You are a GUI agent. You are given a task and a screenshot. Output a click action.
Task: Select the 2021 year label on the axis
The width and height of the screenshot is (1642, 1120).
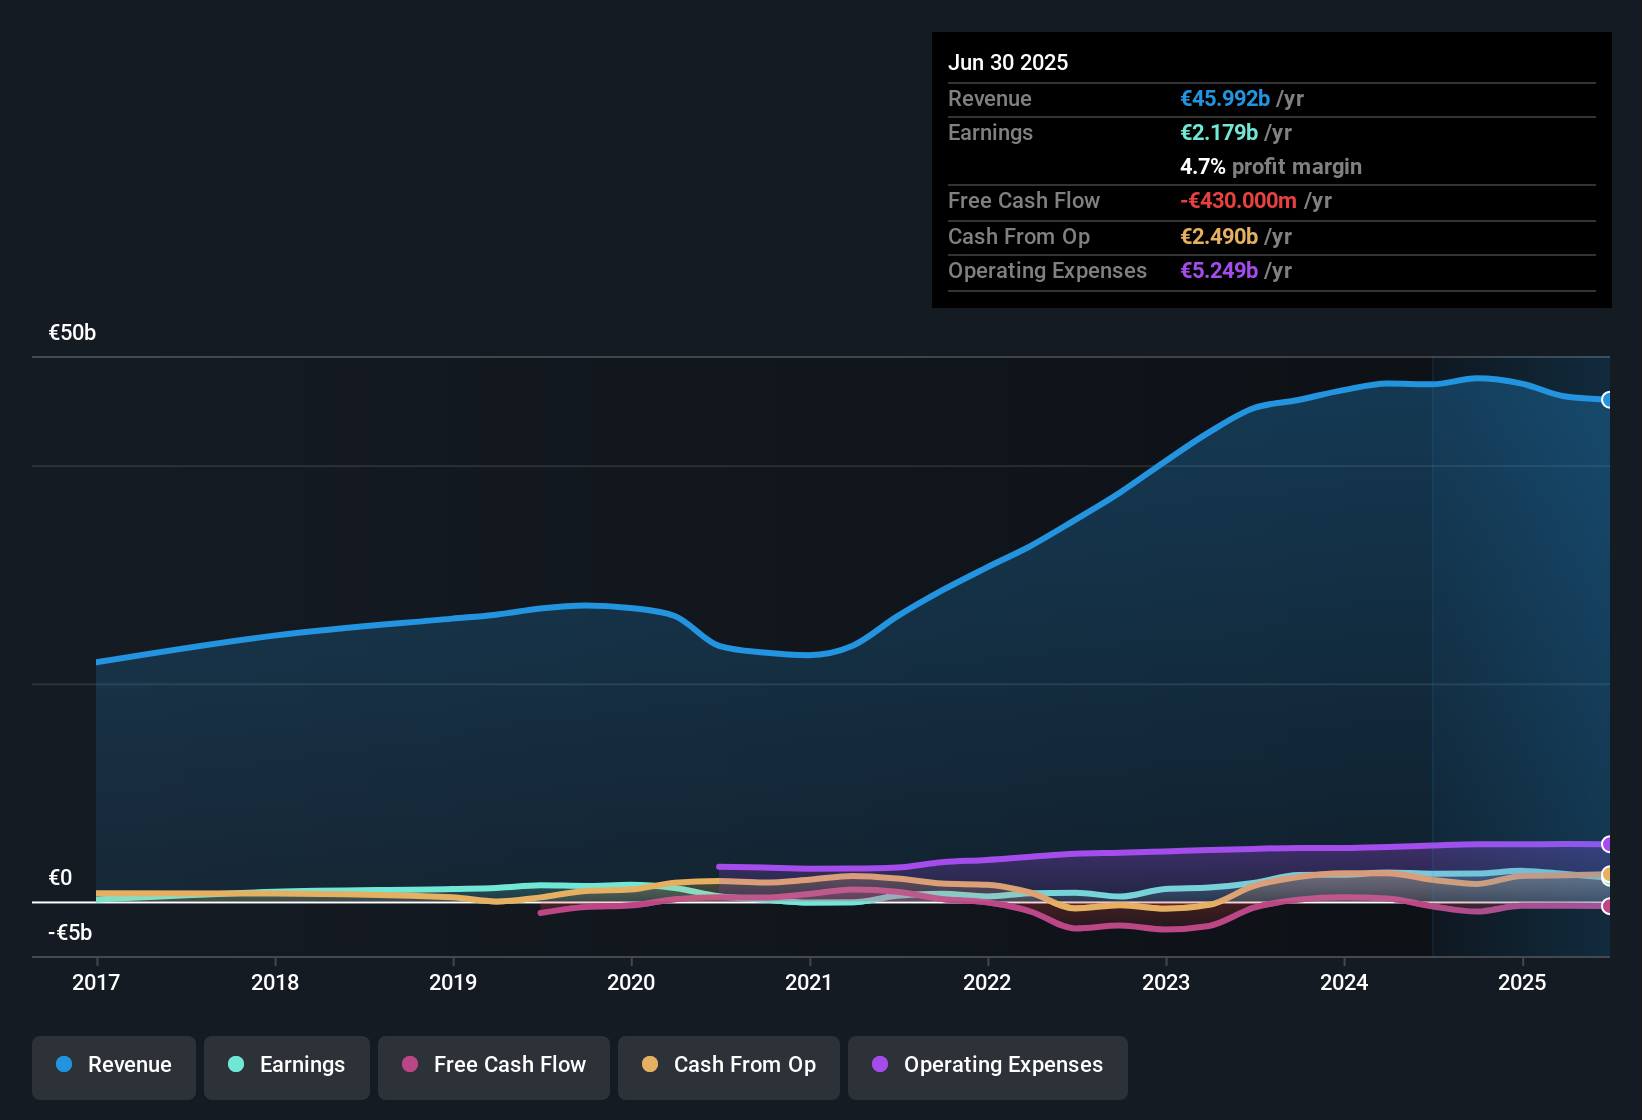click(810, 983)
